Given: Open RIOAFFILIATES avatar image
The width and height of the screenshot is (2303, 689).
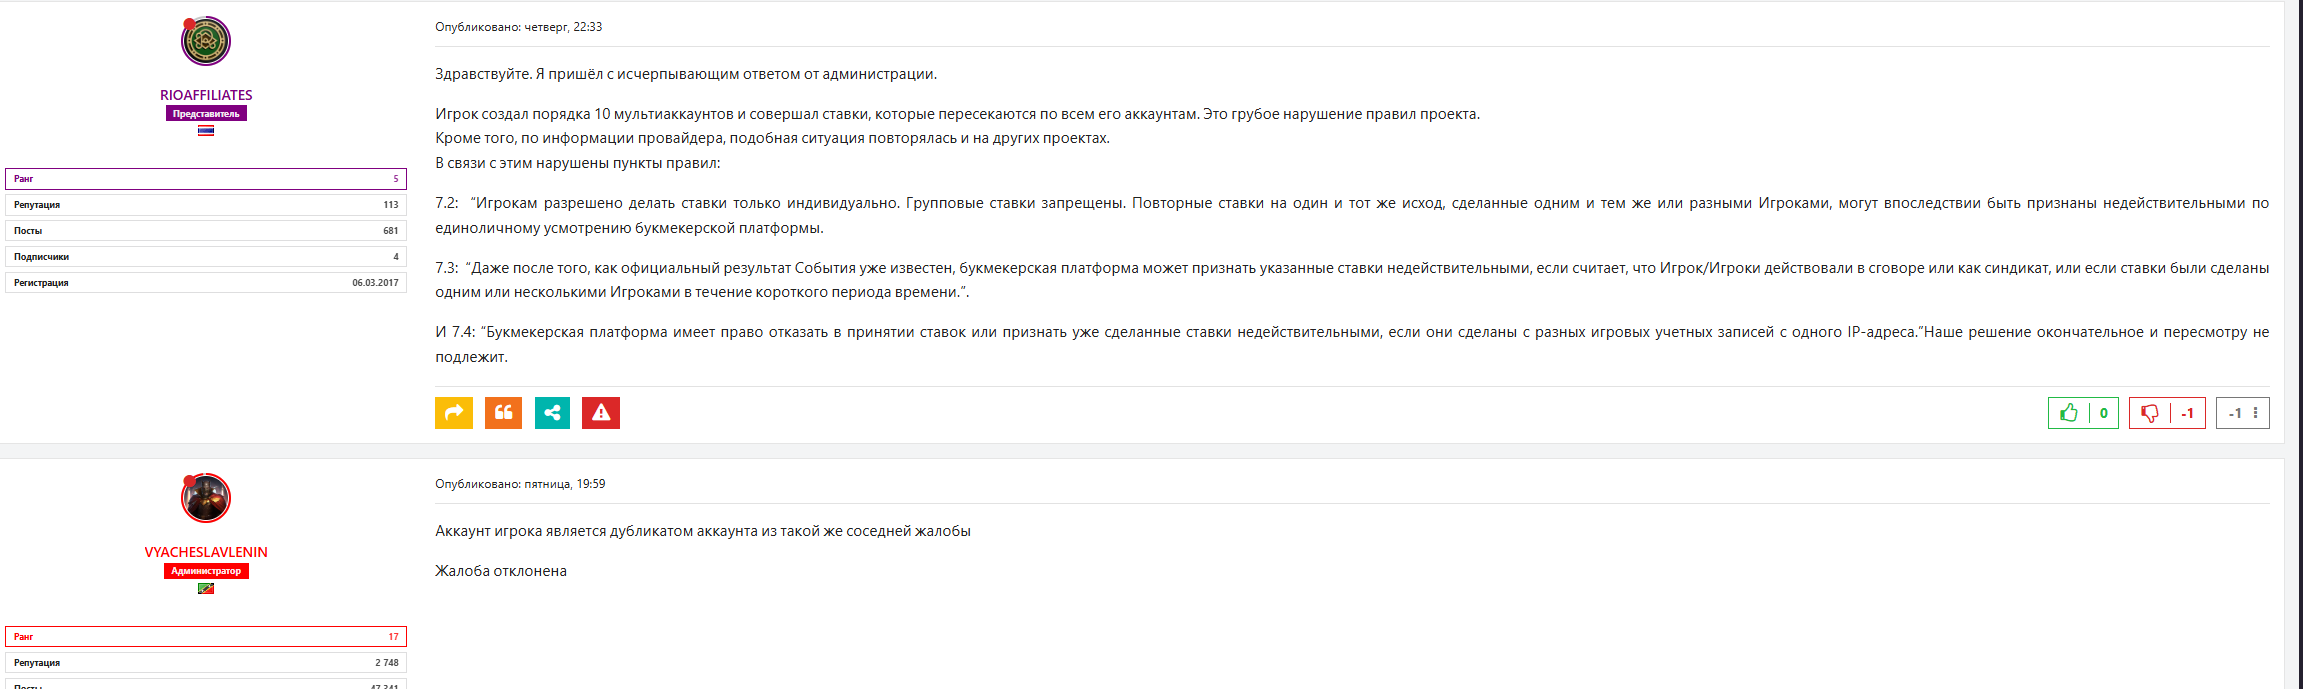Looking at the screenshot, I should 206,42.
